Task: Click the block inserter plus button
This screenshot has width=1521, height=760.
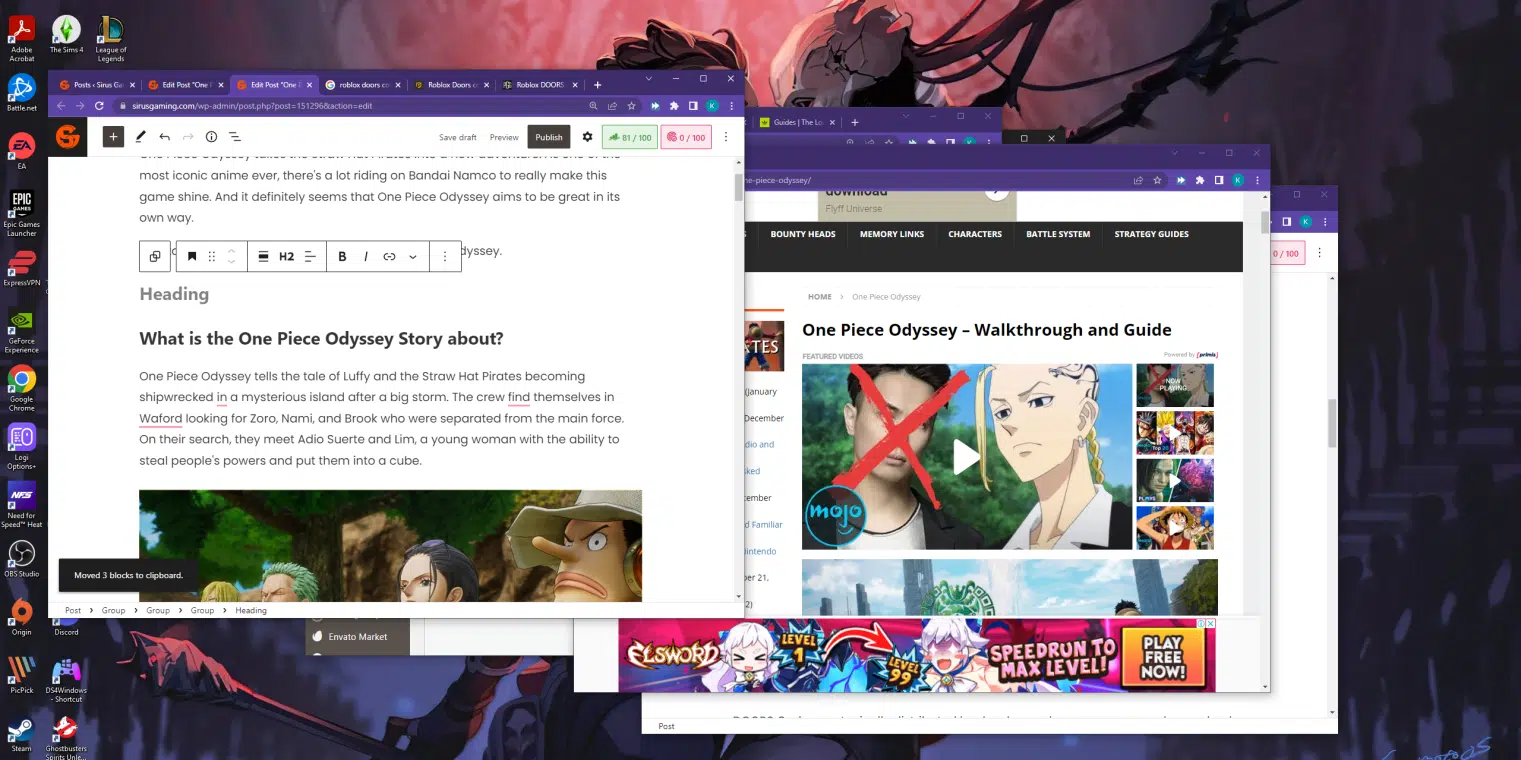Action: 113,137
